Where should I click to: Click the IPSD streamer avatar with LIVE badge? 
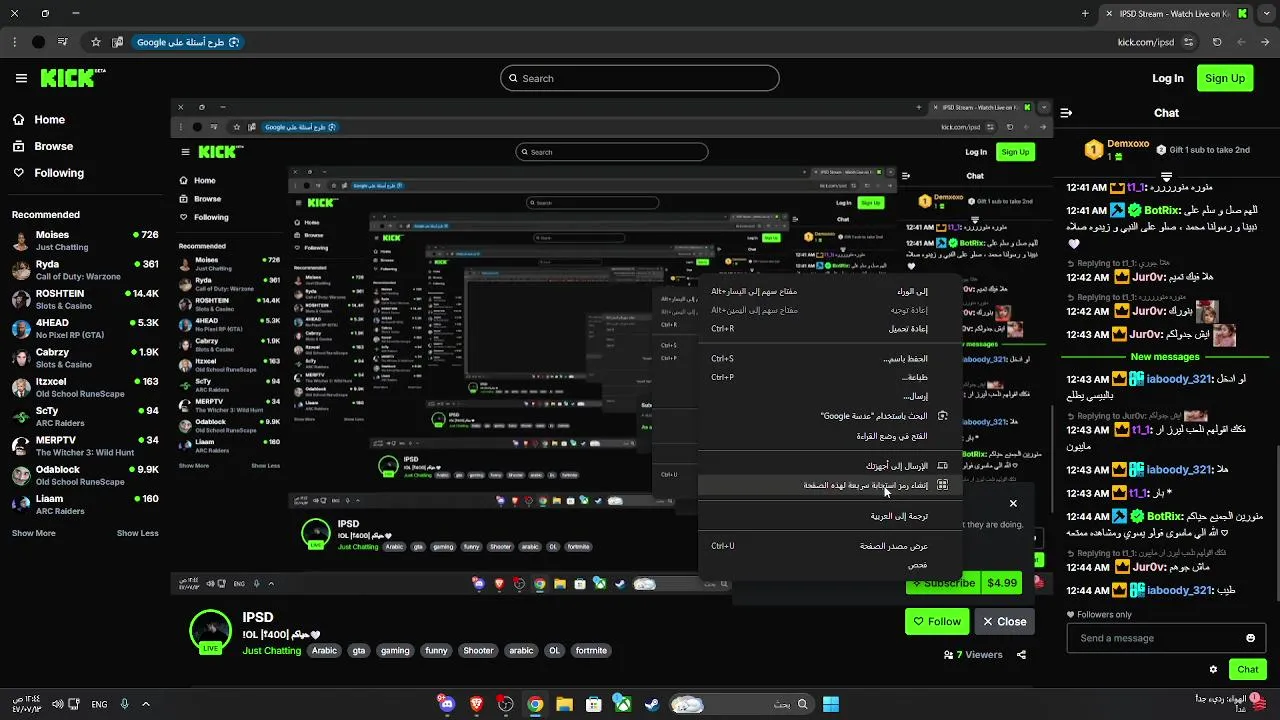[210, 631]
